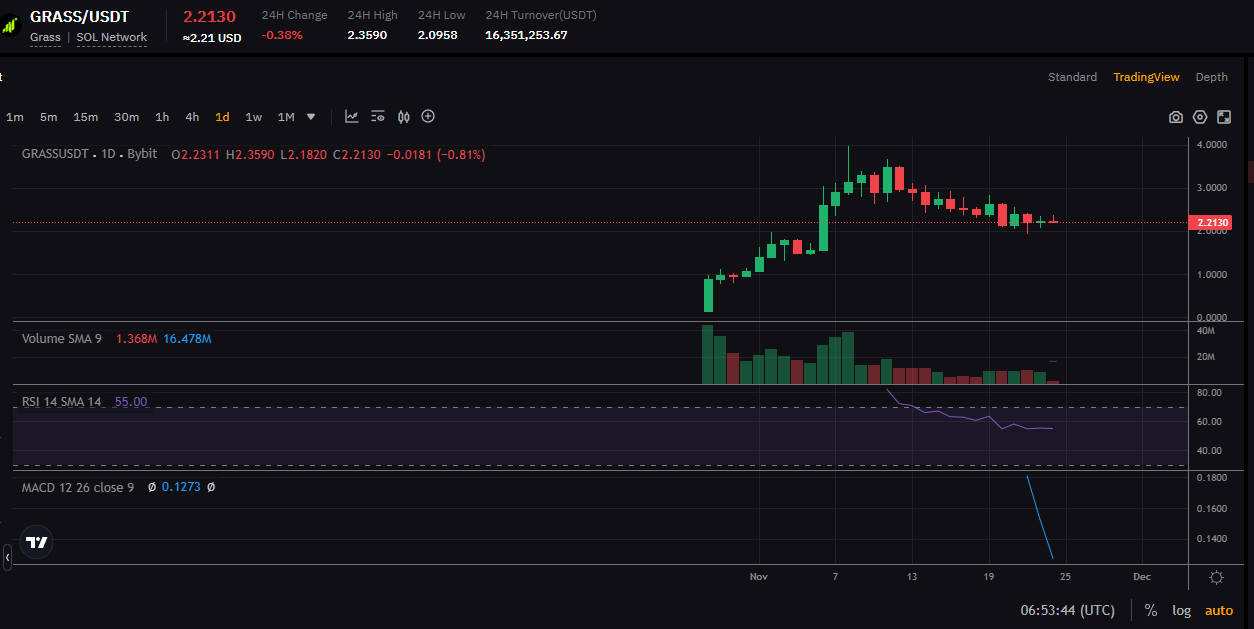The image size is (1254, 629).
Task: Click the tall green candle near Nov 7
Action: [824, 228]
